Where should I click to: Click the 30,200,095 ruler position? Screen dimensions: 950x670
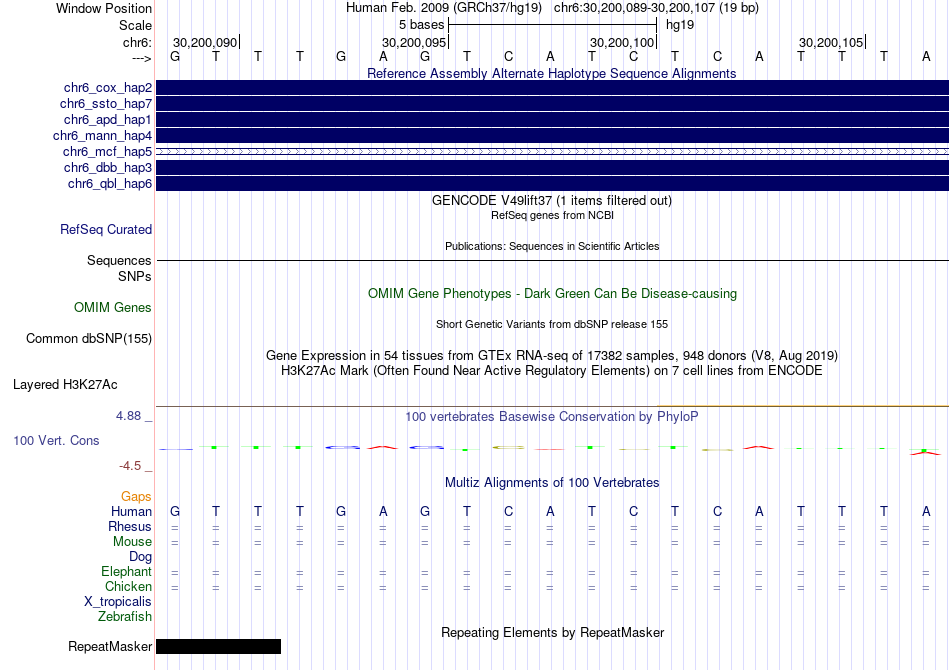pyautogui.click(x=414, y=42)
